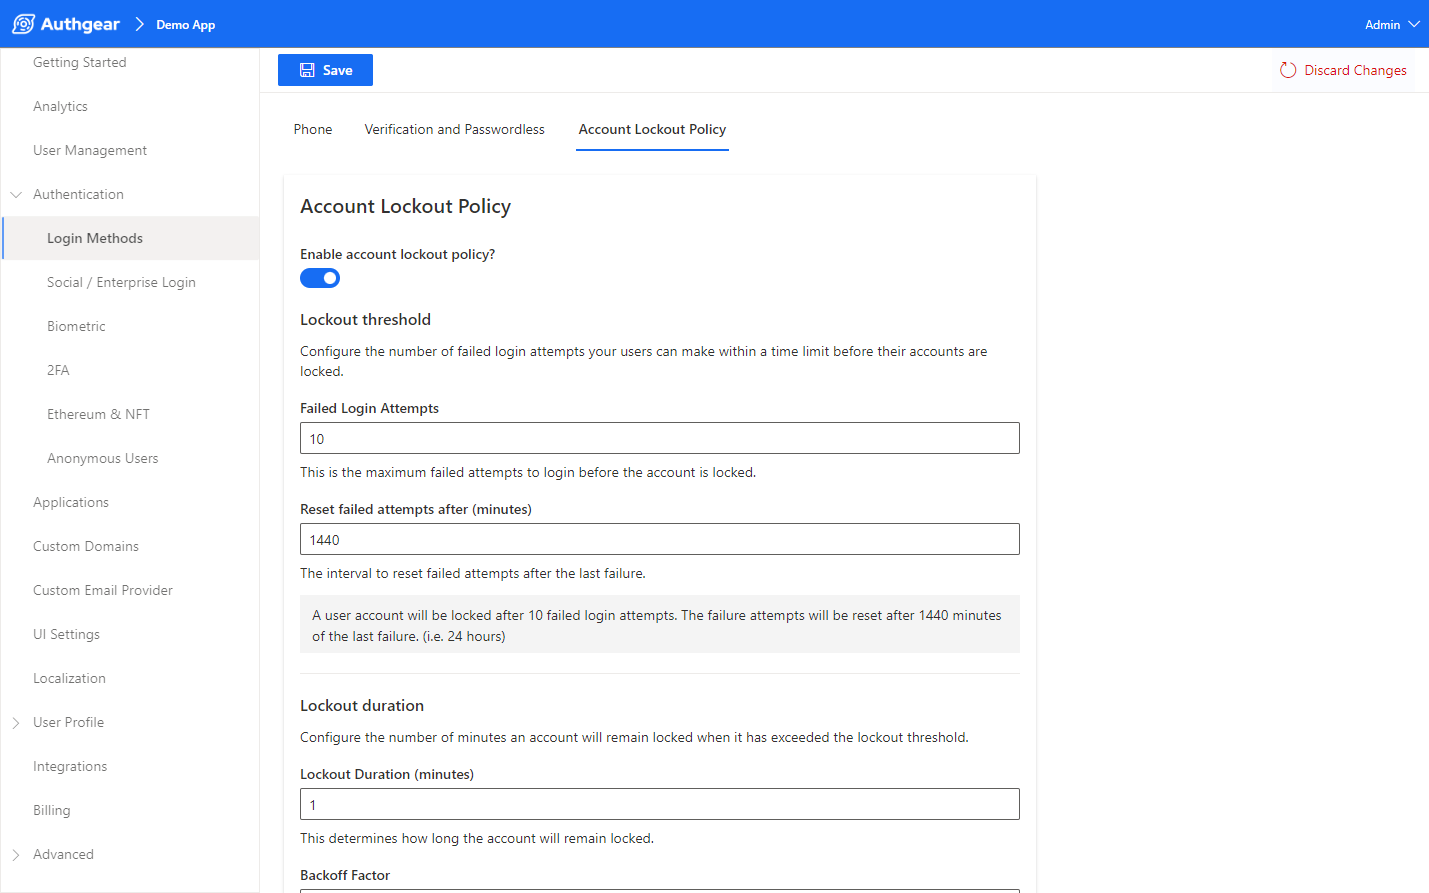1429x893 pixels.
Task: Click Discard Changes button
Action: (x=1343, y=70)
